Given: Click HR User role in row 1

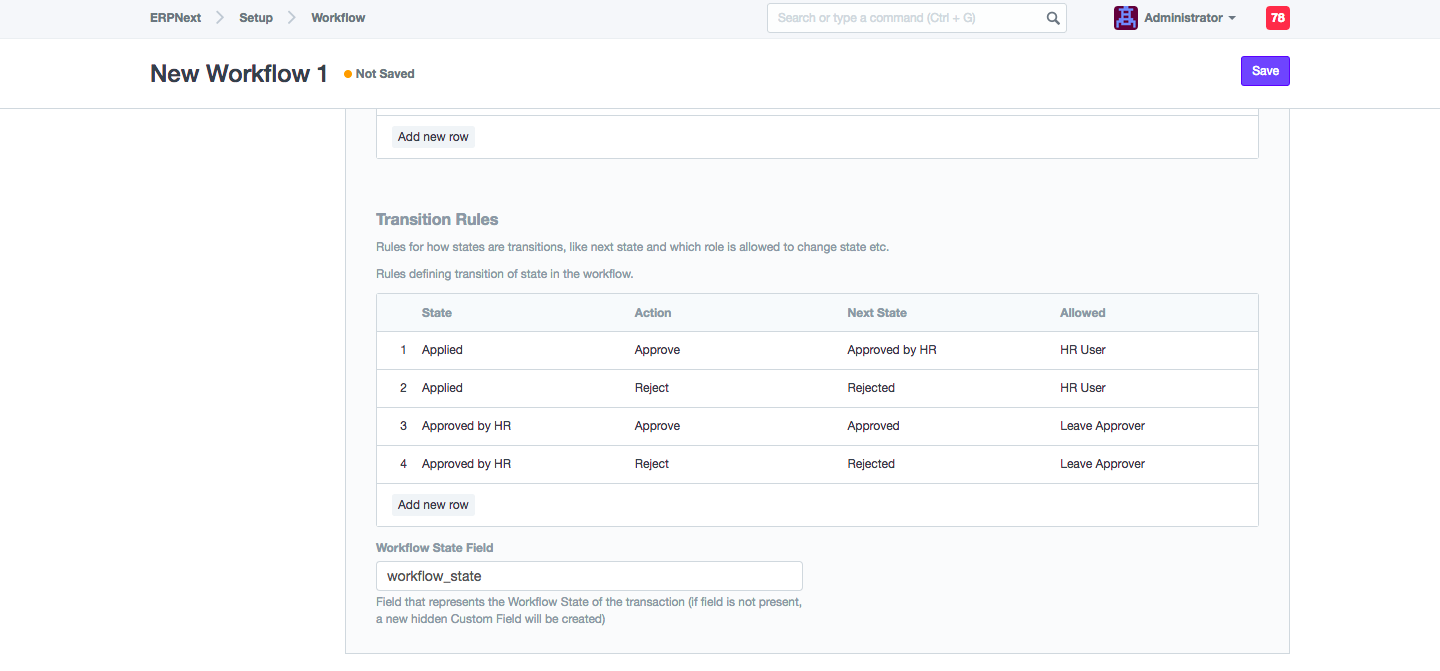Looking at the screenshot, I should (x=1082, y=350).
